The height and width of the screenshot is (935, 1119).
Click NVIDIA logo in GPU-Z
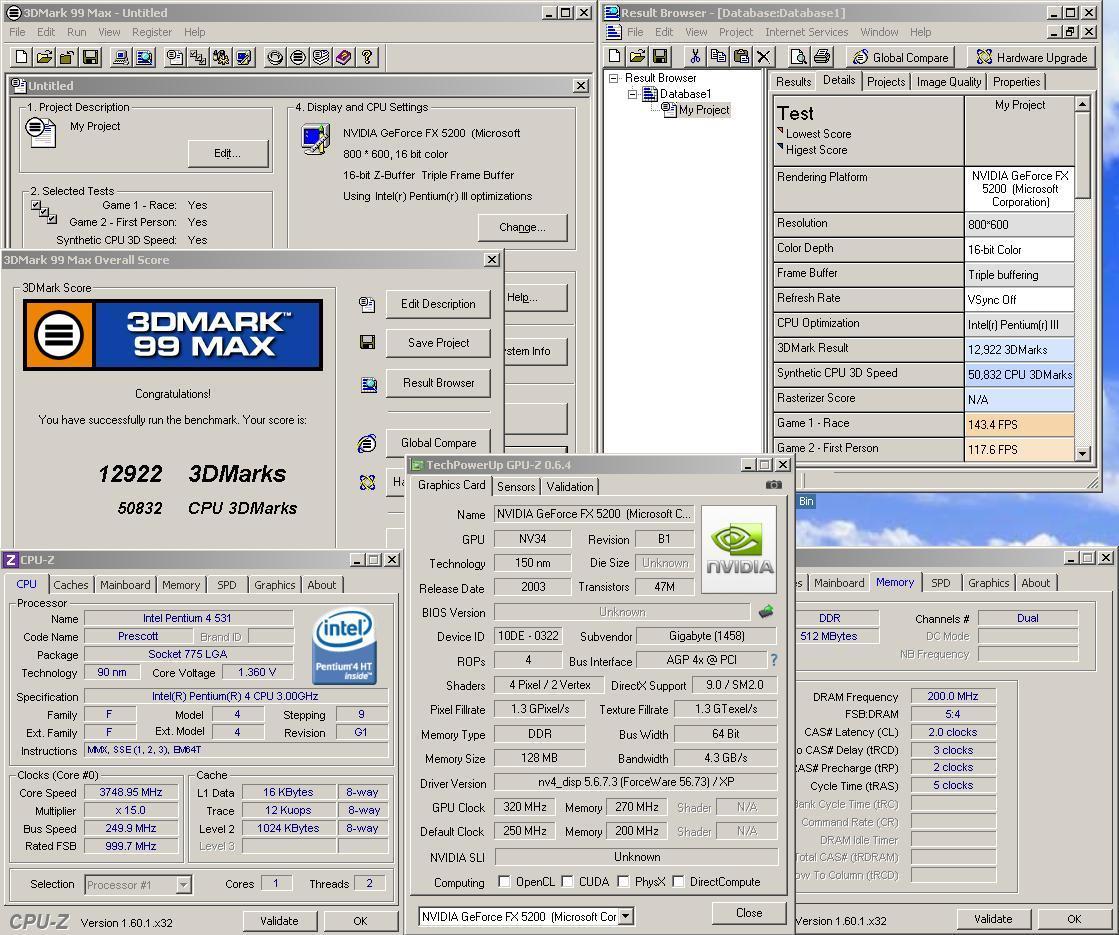point(739,550)
